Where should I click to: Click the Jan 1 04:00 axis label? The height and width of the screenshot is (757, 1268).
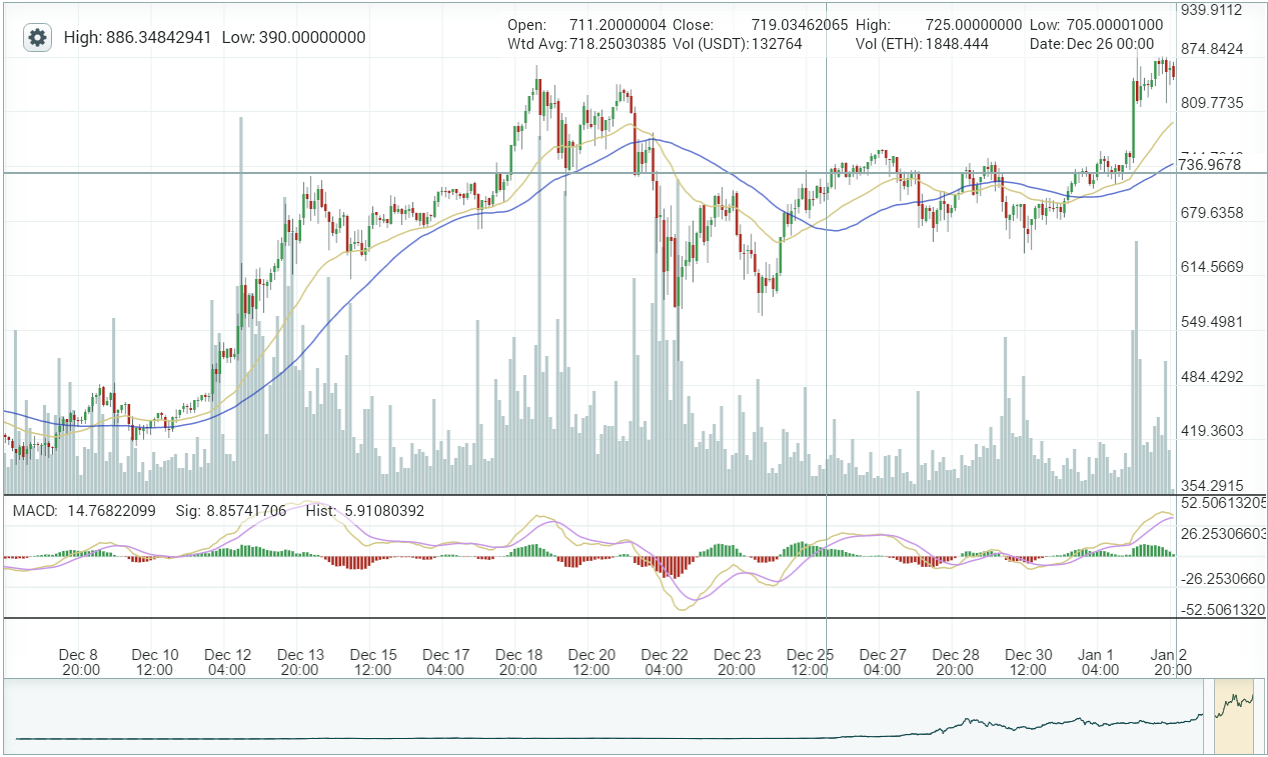click(x=1099, y=662)
